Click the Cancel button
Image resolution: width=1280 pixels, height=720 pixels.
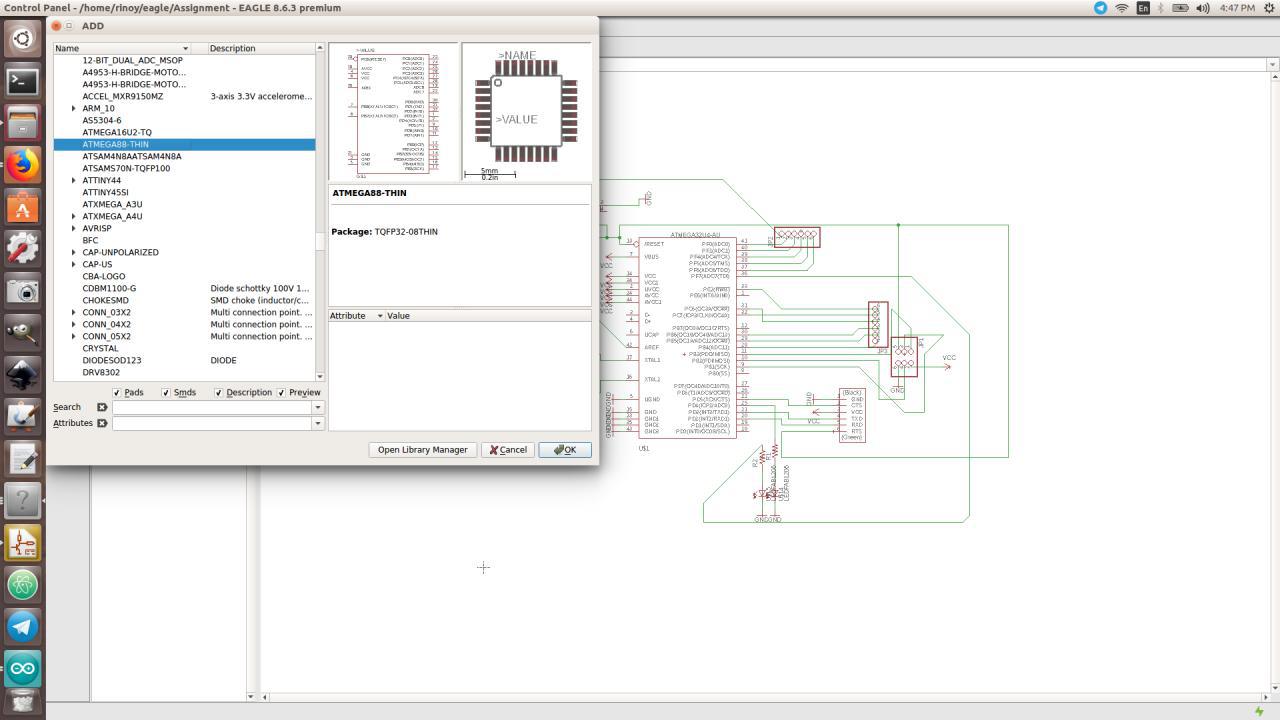coord(508,450)
